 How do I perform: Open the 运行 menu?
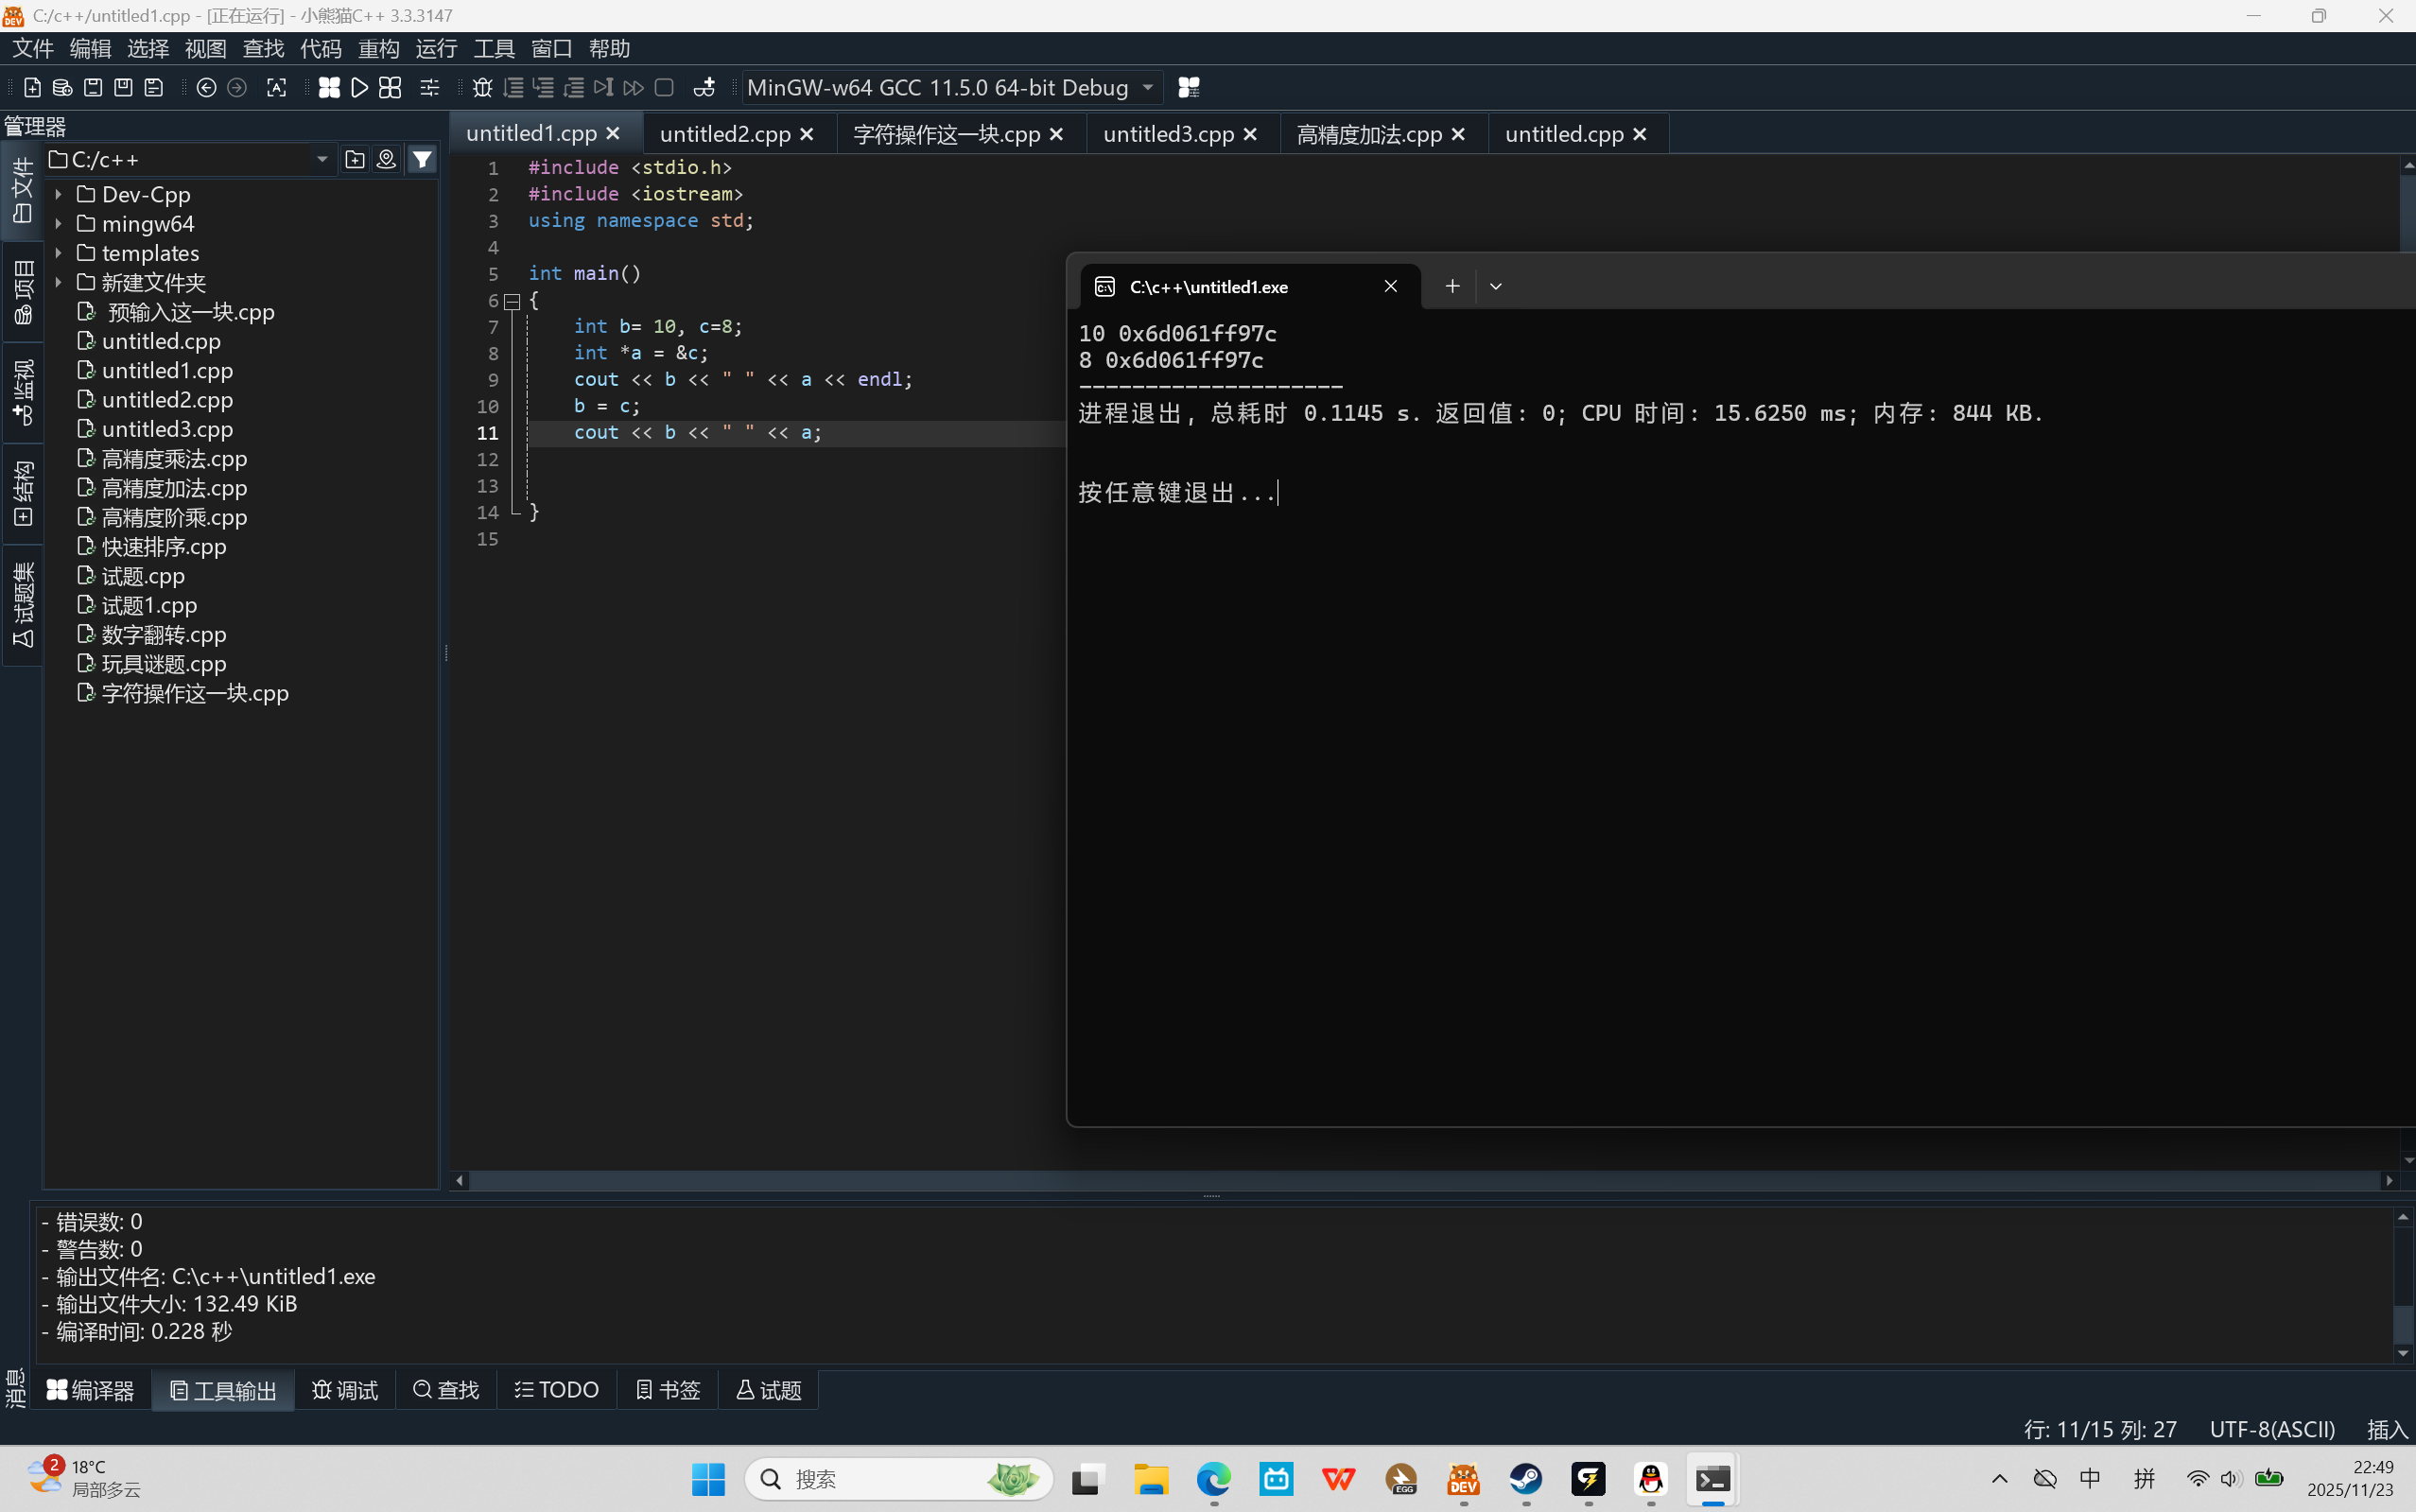pyautogui.click(x=436, y=48)
